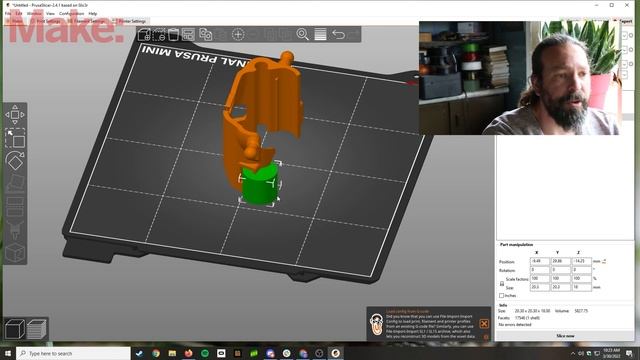Screen dimensions: 640x360
Task: Click the Position Y input field
Action: (x=561, y=261)
